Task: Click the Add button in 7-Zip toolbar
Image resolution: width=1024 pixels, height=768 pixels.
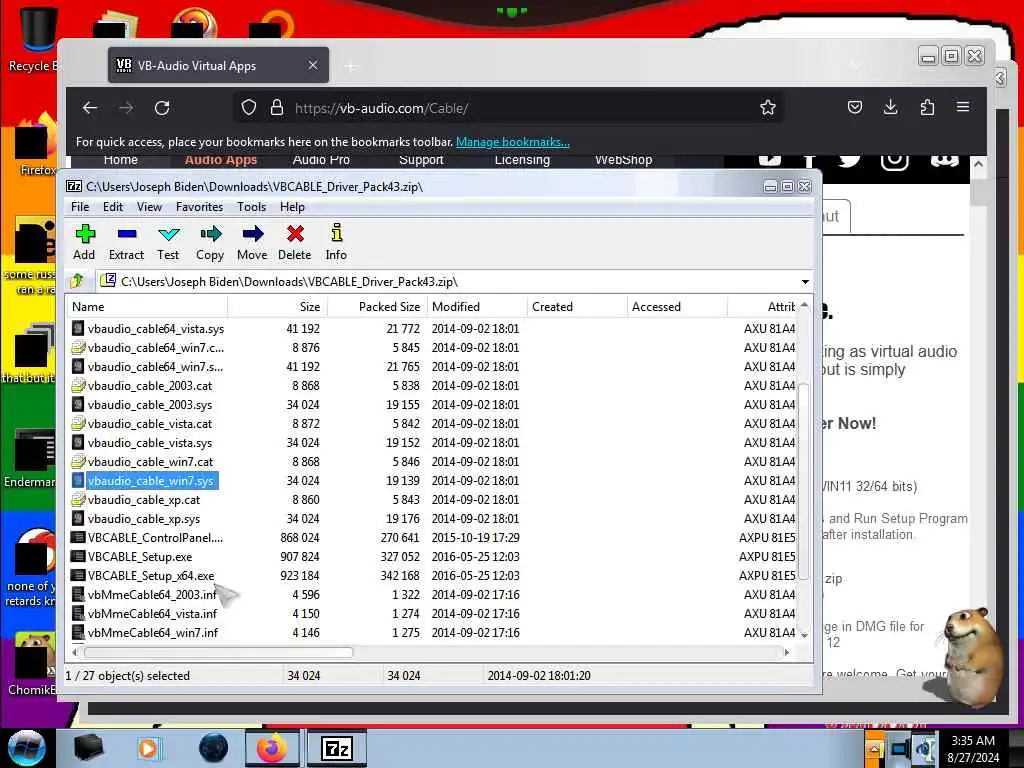Action: tap(84, 242)
